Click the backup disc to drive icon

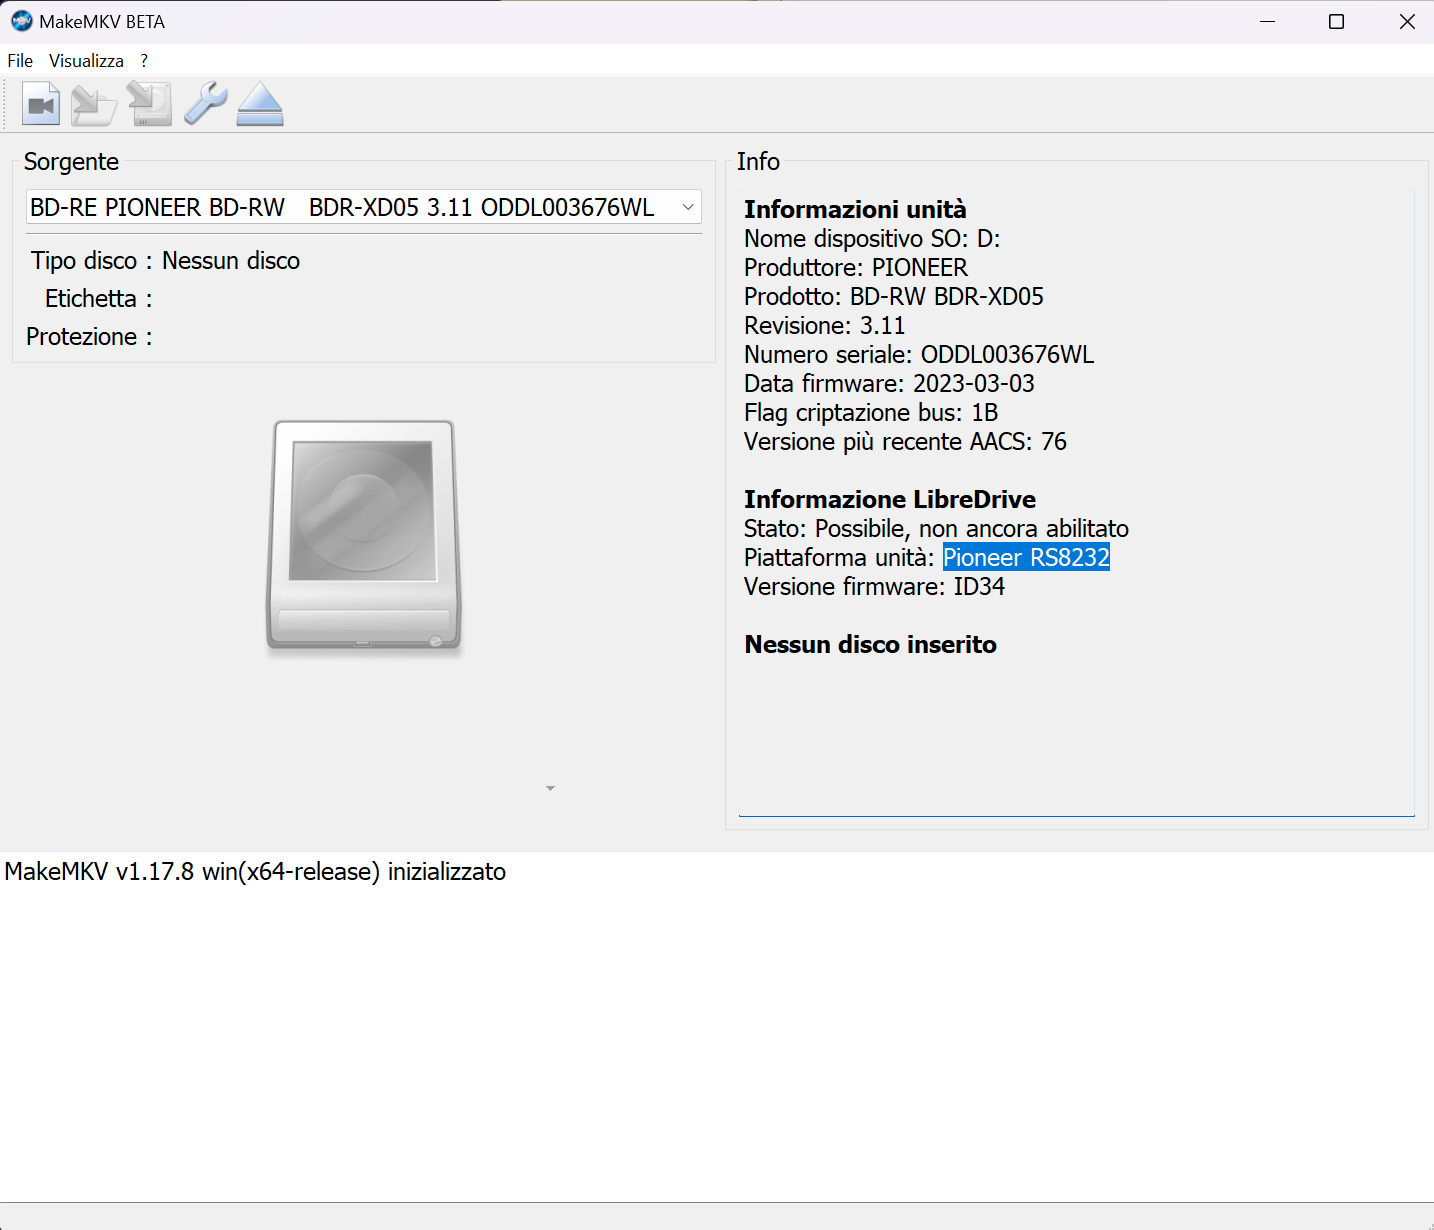(x=150, y=104)
